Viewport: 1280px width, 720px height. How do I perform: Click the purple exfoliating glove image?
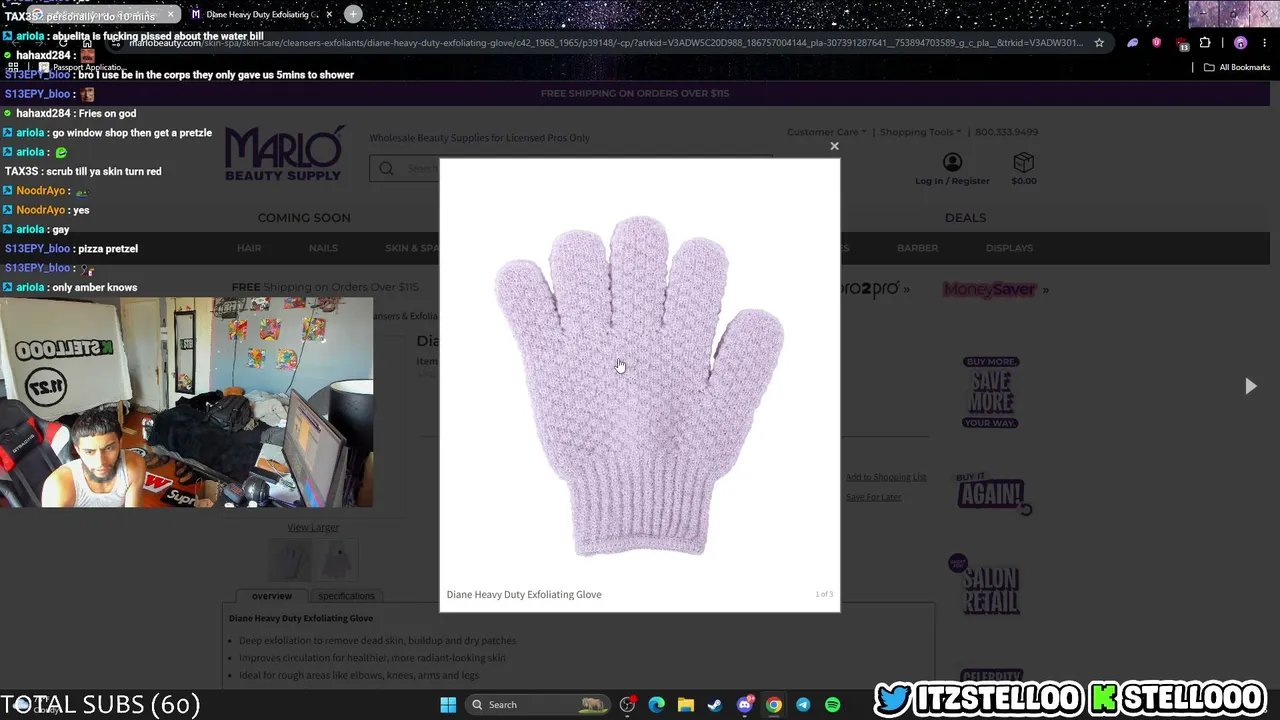[640, 385]
